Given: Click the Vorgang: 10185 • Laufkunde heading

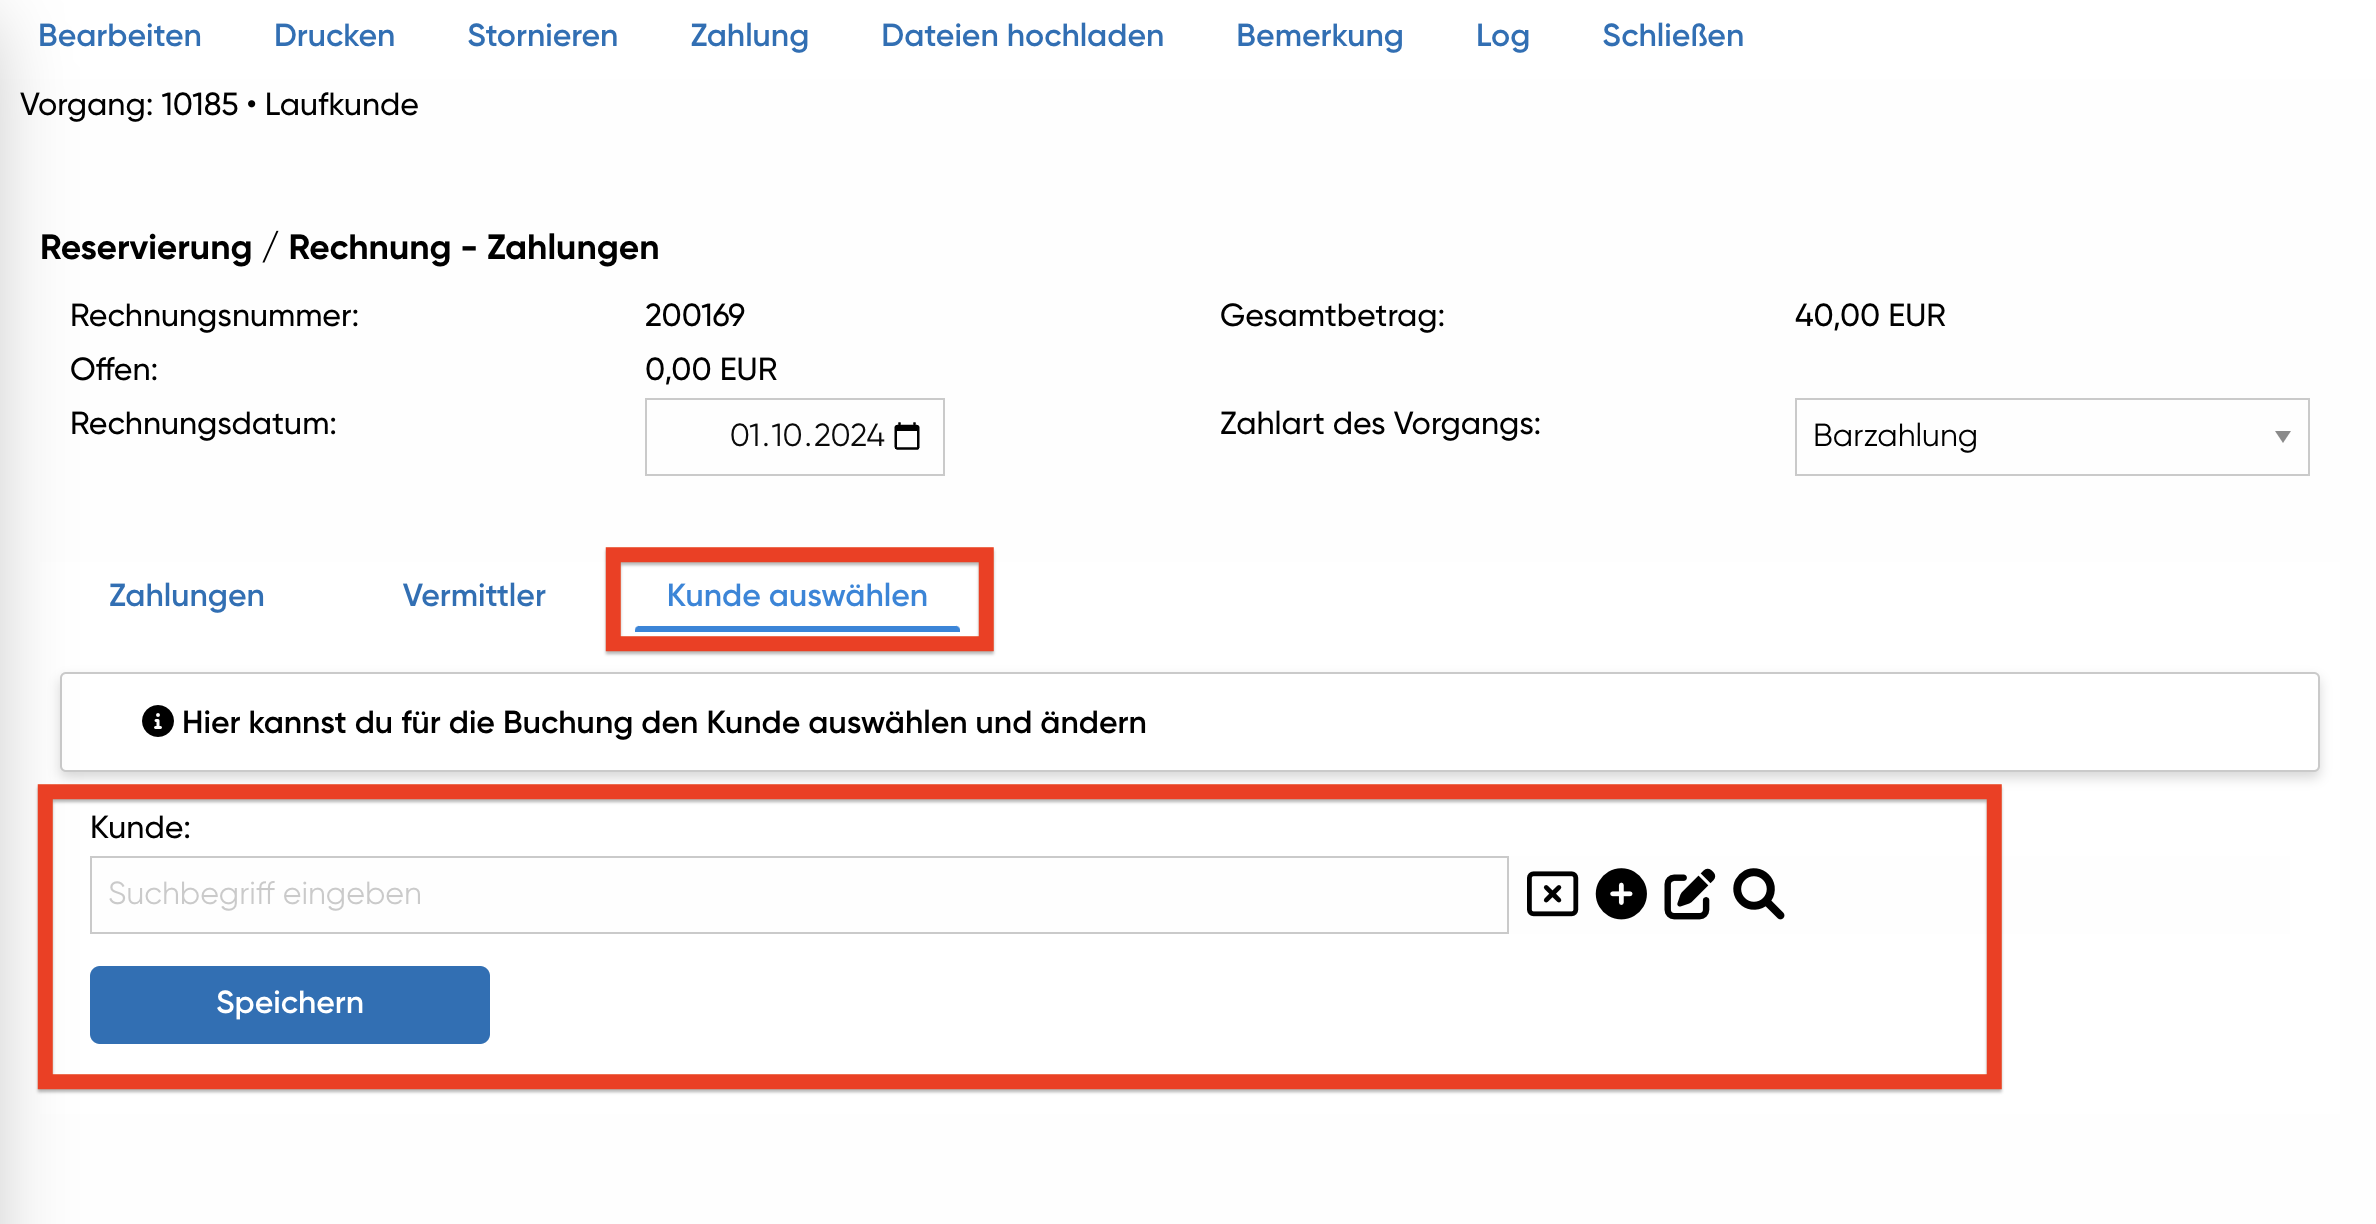Looking at the screenshot, I should click(219, 105).
